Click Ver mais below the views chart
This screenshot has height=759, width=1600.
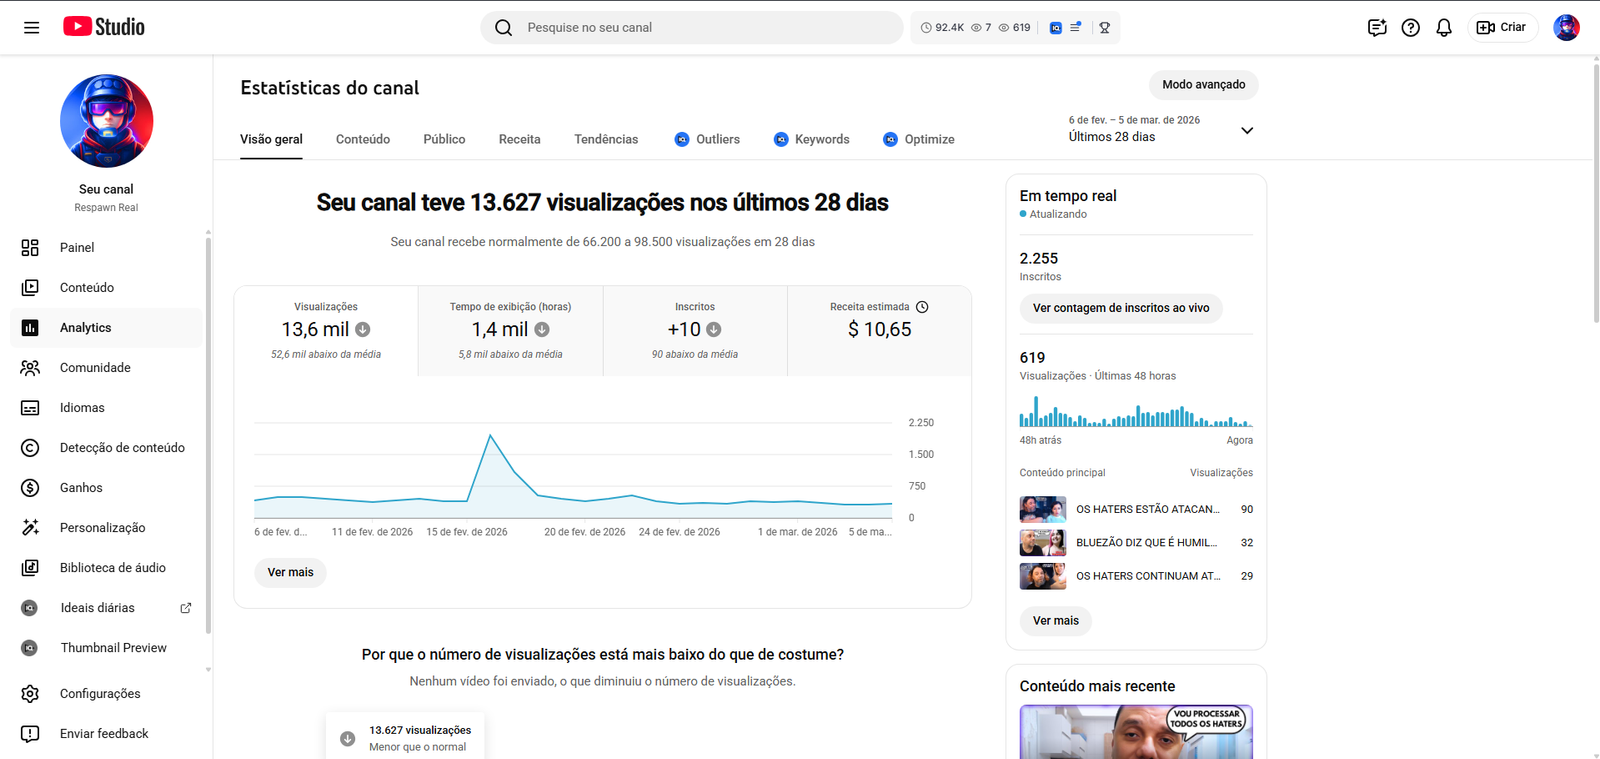click(291, 573)
